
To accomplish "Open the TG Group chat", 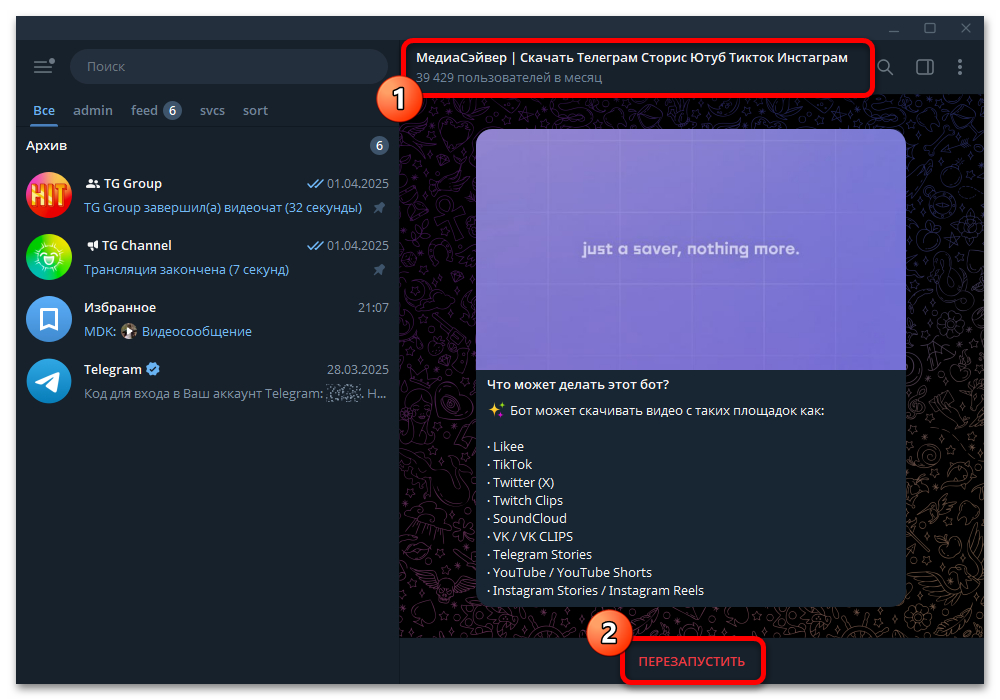I will [207, 195].
